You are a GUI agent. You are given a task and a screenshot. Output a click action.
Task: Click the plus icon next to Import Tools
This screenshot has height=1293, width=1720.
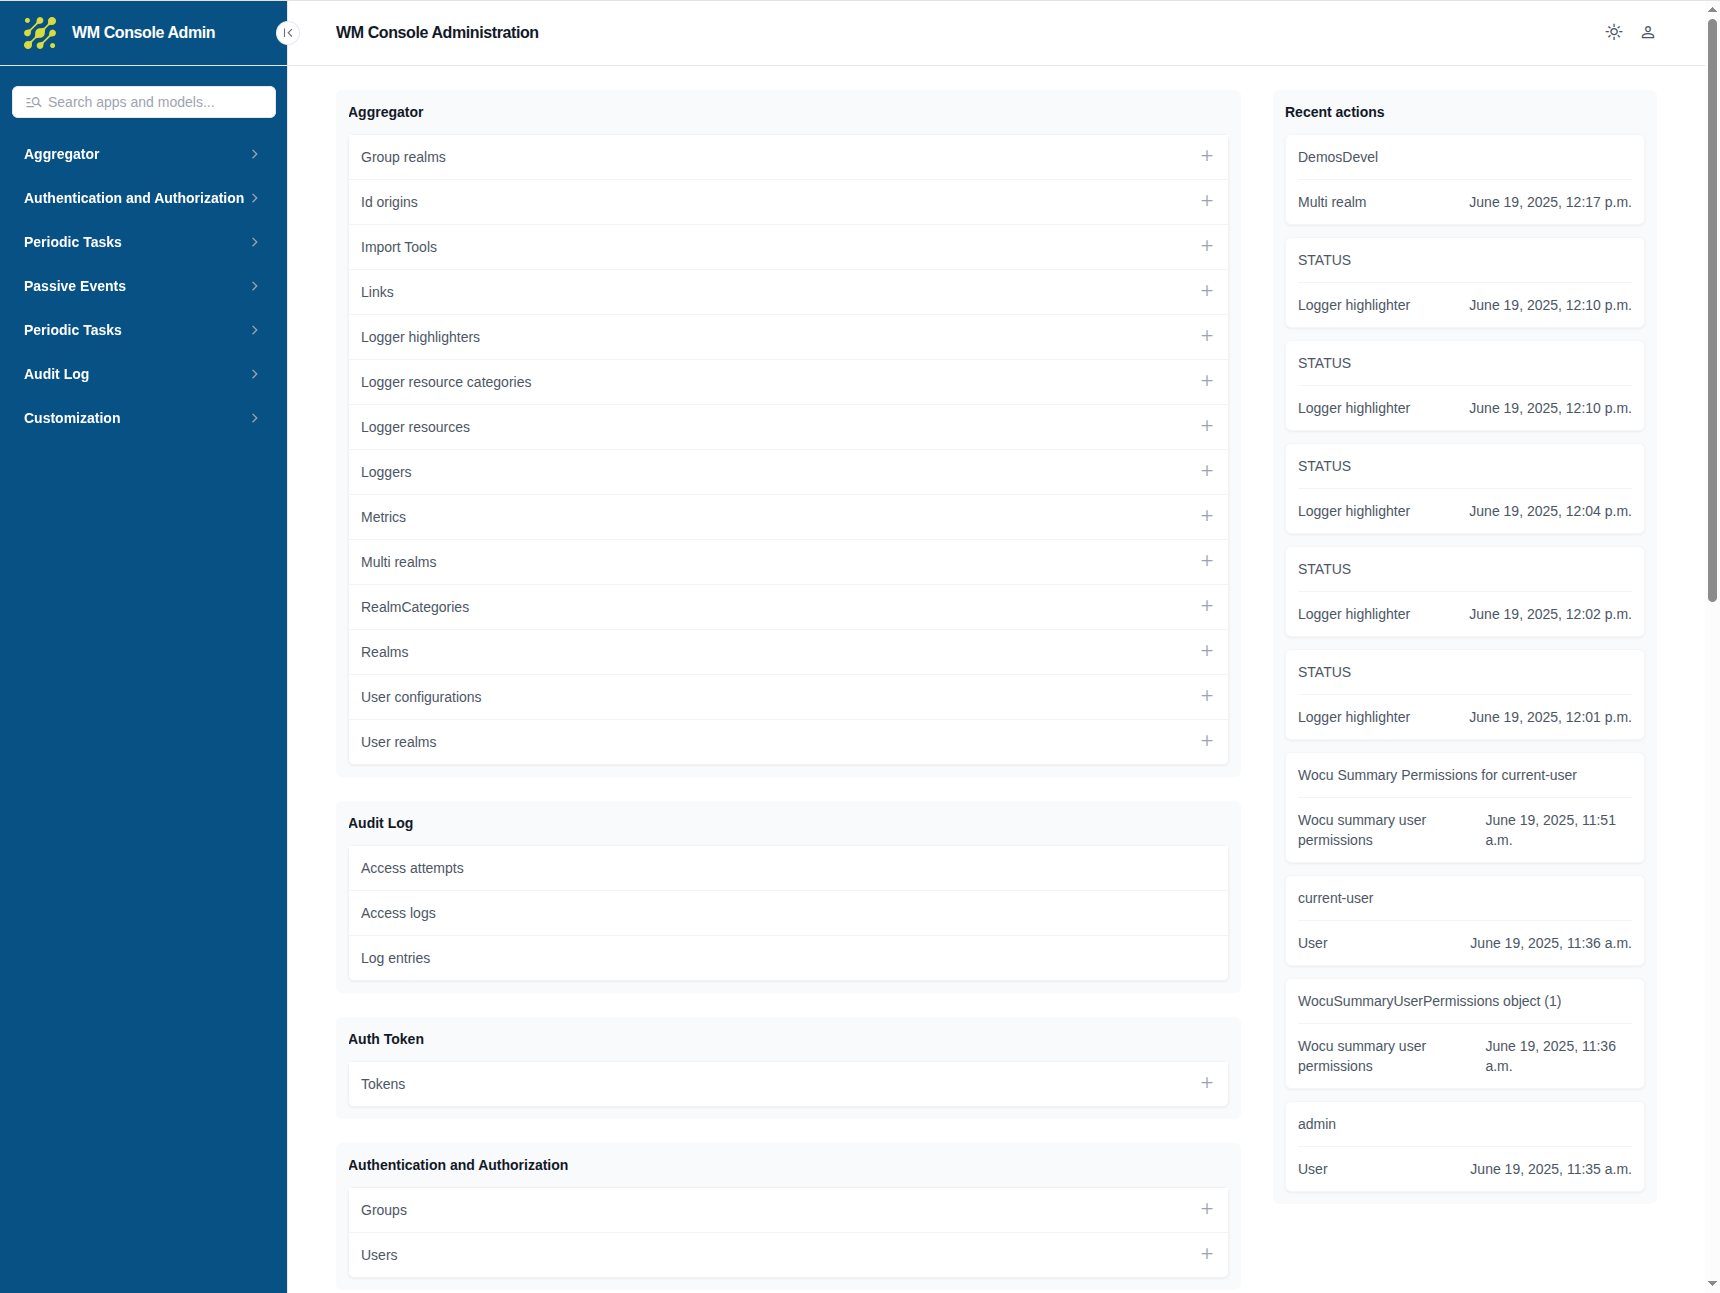pos(1207,246)
